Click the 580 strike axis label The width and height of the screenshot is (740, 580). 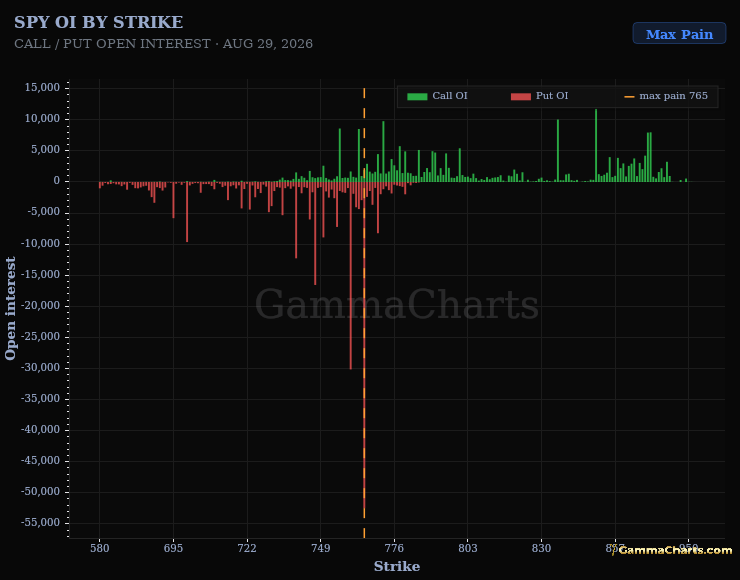coord(100,548)
